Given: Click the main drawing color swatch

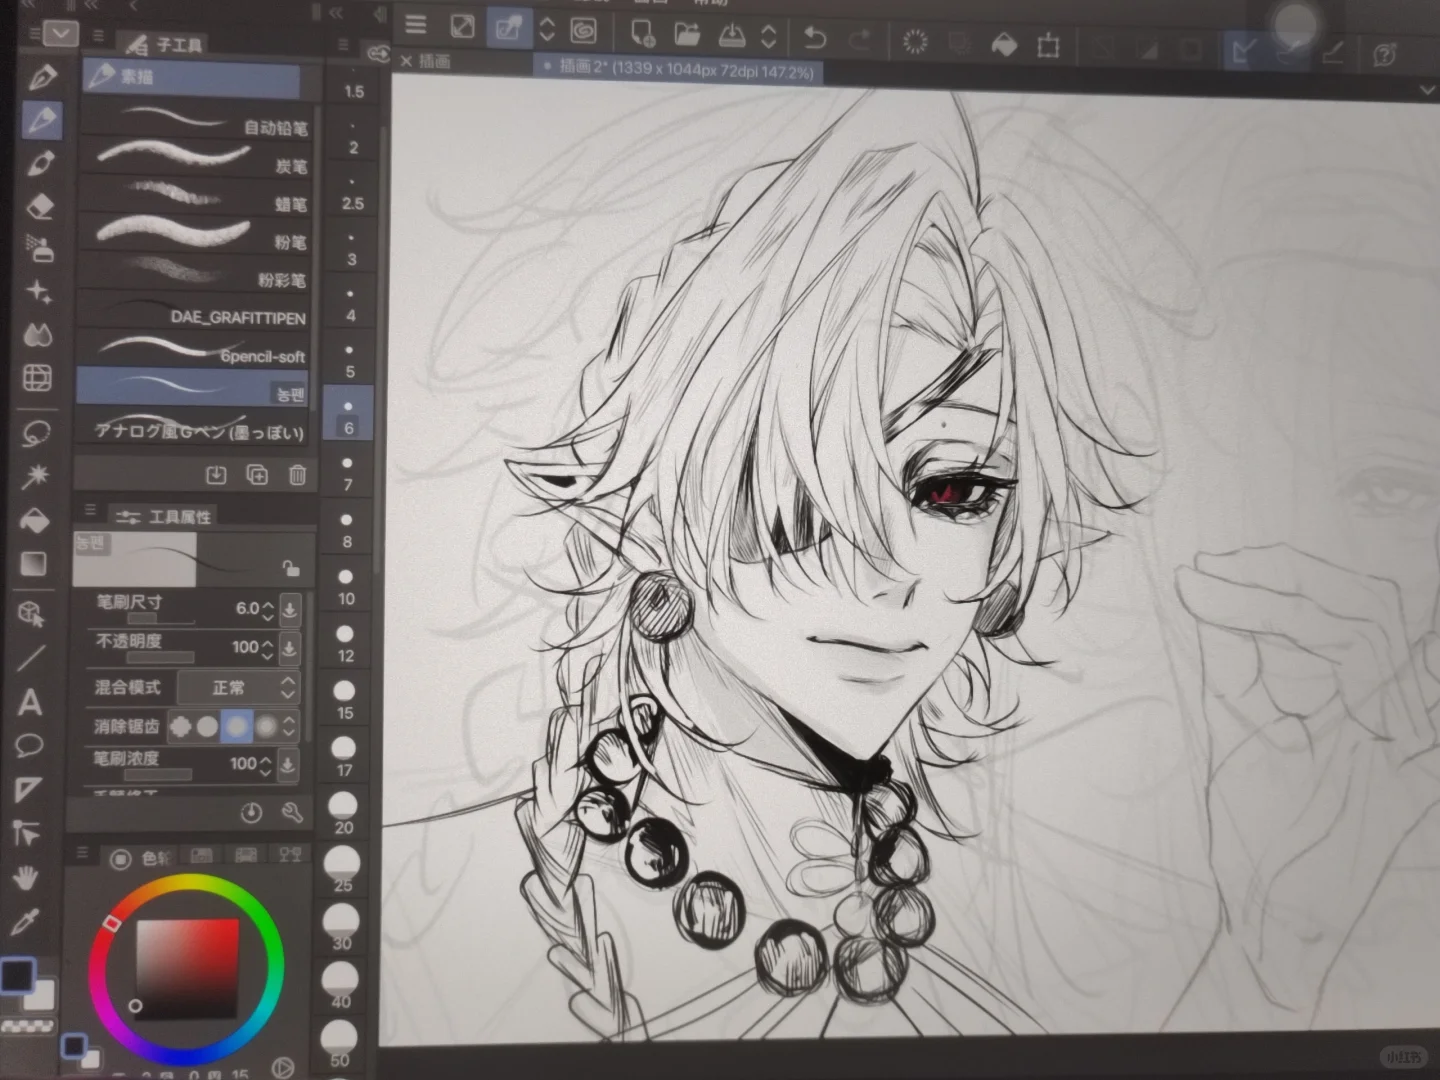Looking at the screenshot, I should (17, 975).
